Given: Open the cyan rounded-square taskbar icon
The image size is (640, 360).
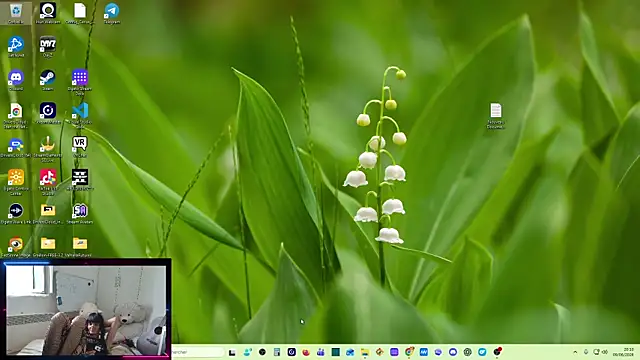Looking at the screenshot, I should [482, 352].
